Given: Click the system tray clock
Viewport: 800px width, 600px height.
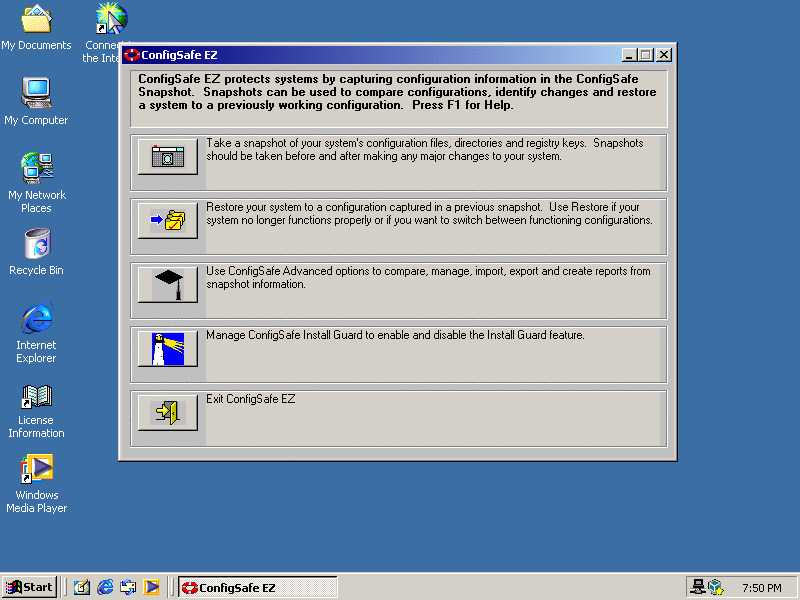Looking at the screenshot, I should (x=762, y=588).
